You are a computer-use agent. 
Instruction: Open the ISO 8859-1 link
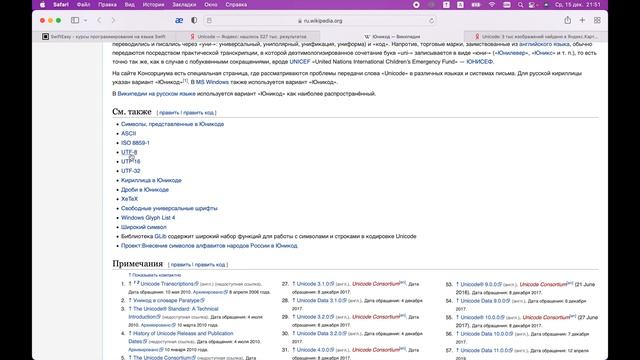click(135, 143)
